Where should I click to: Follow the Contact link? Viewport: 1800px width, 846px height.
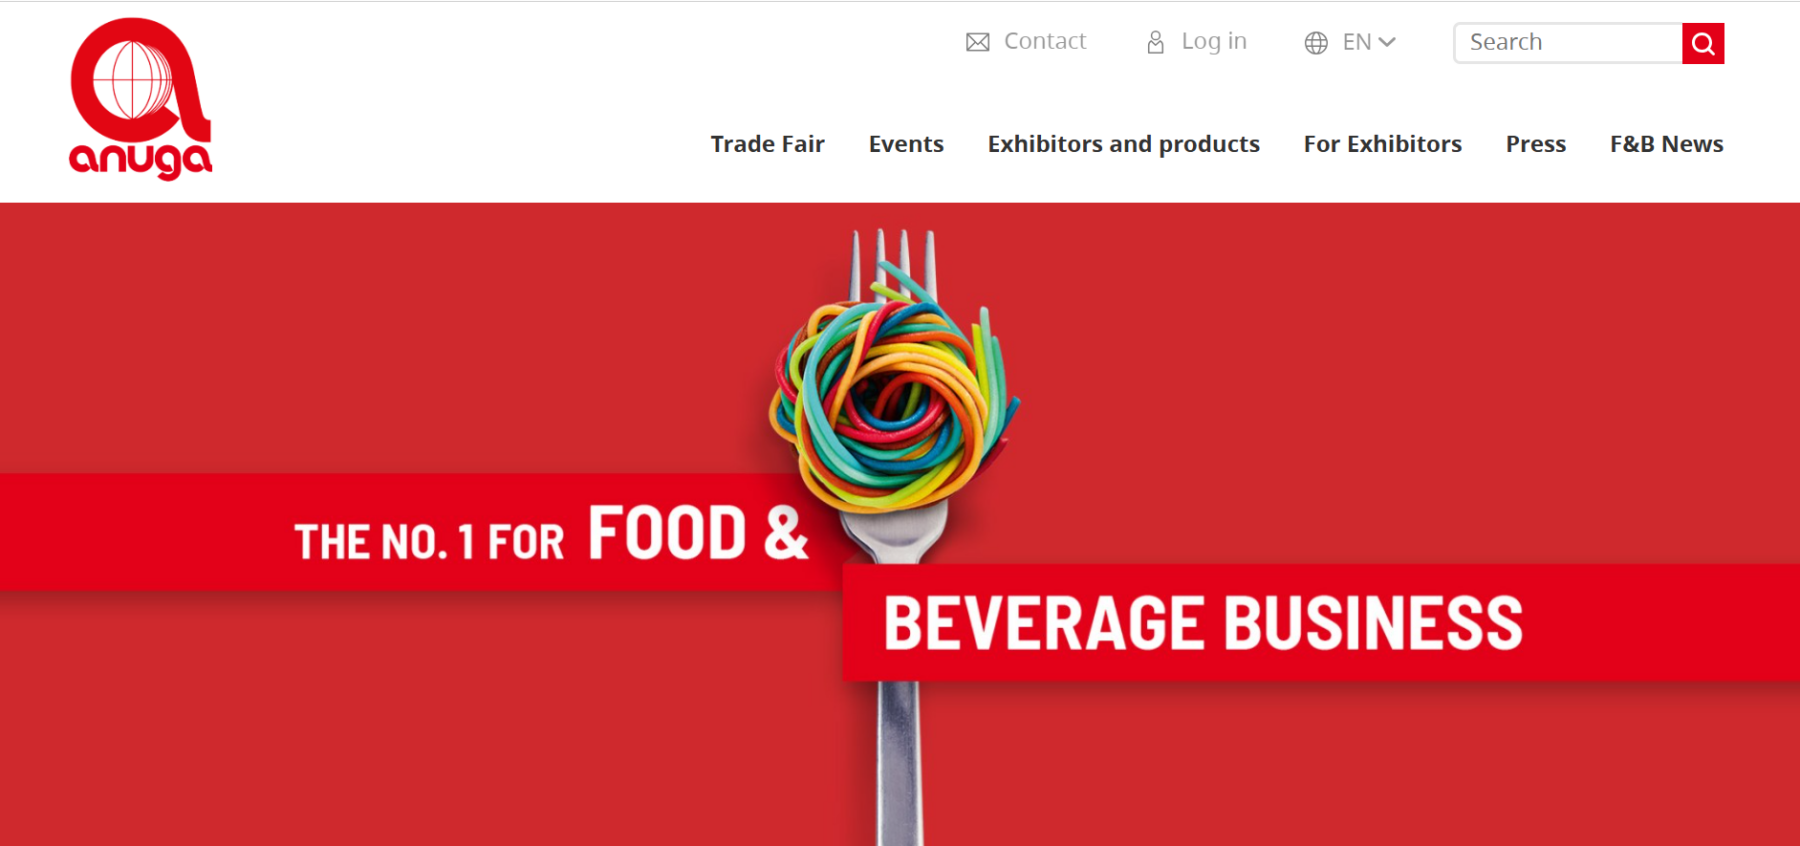[x=1045, y=41]
